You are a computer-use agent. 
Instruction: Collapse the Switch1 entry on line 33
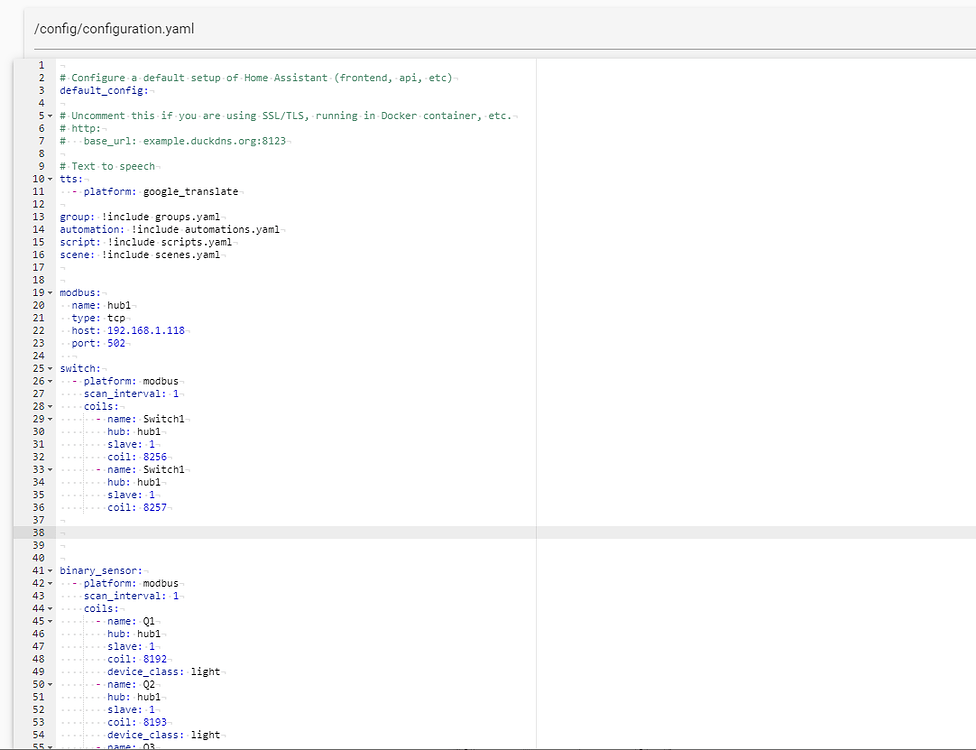50,470
